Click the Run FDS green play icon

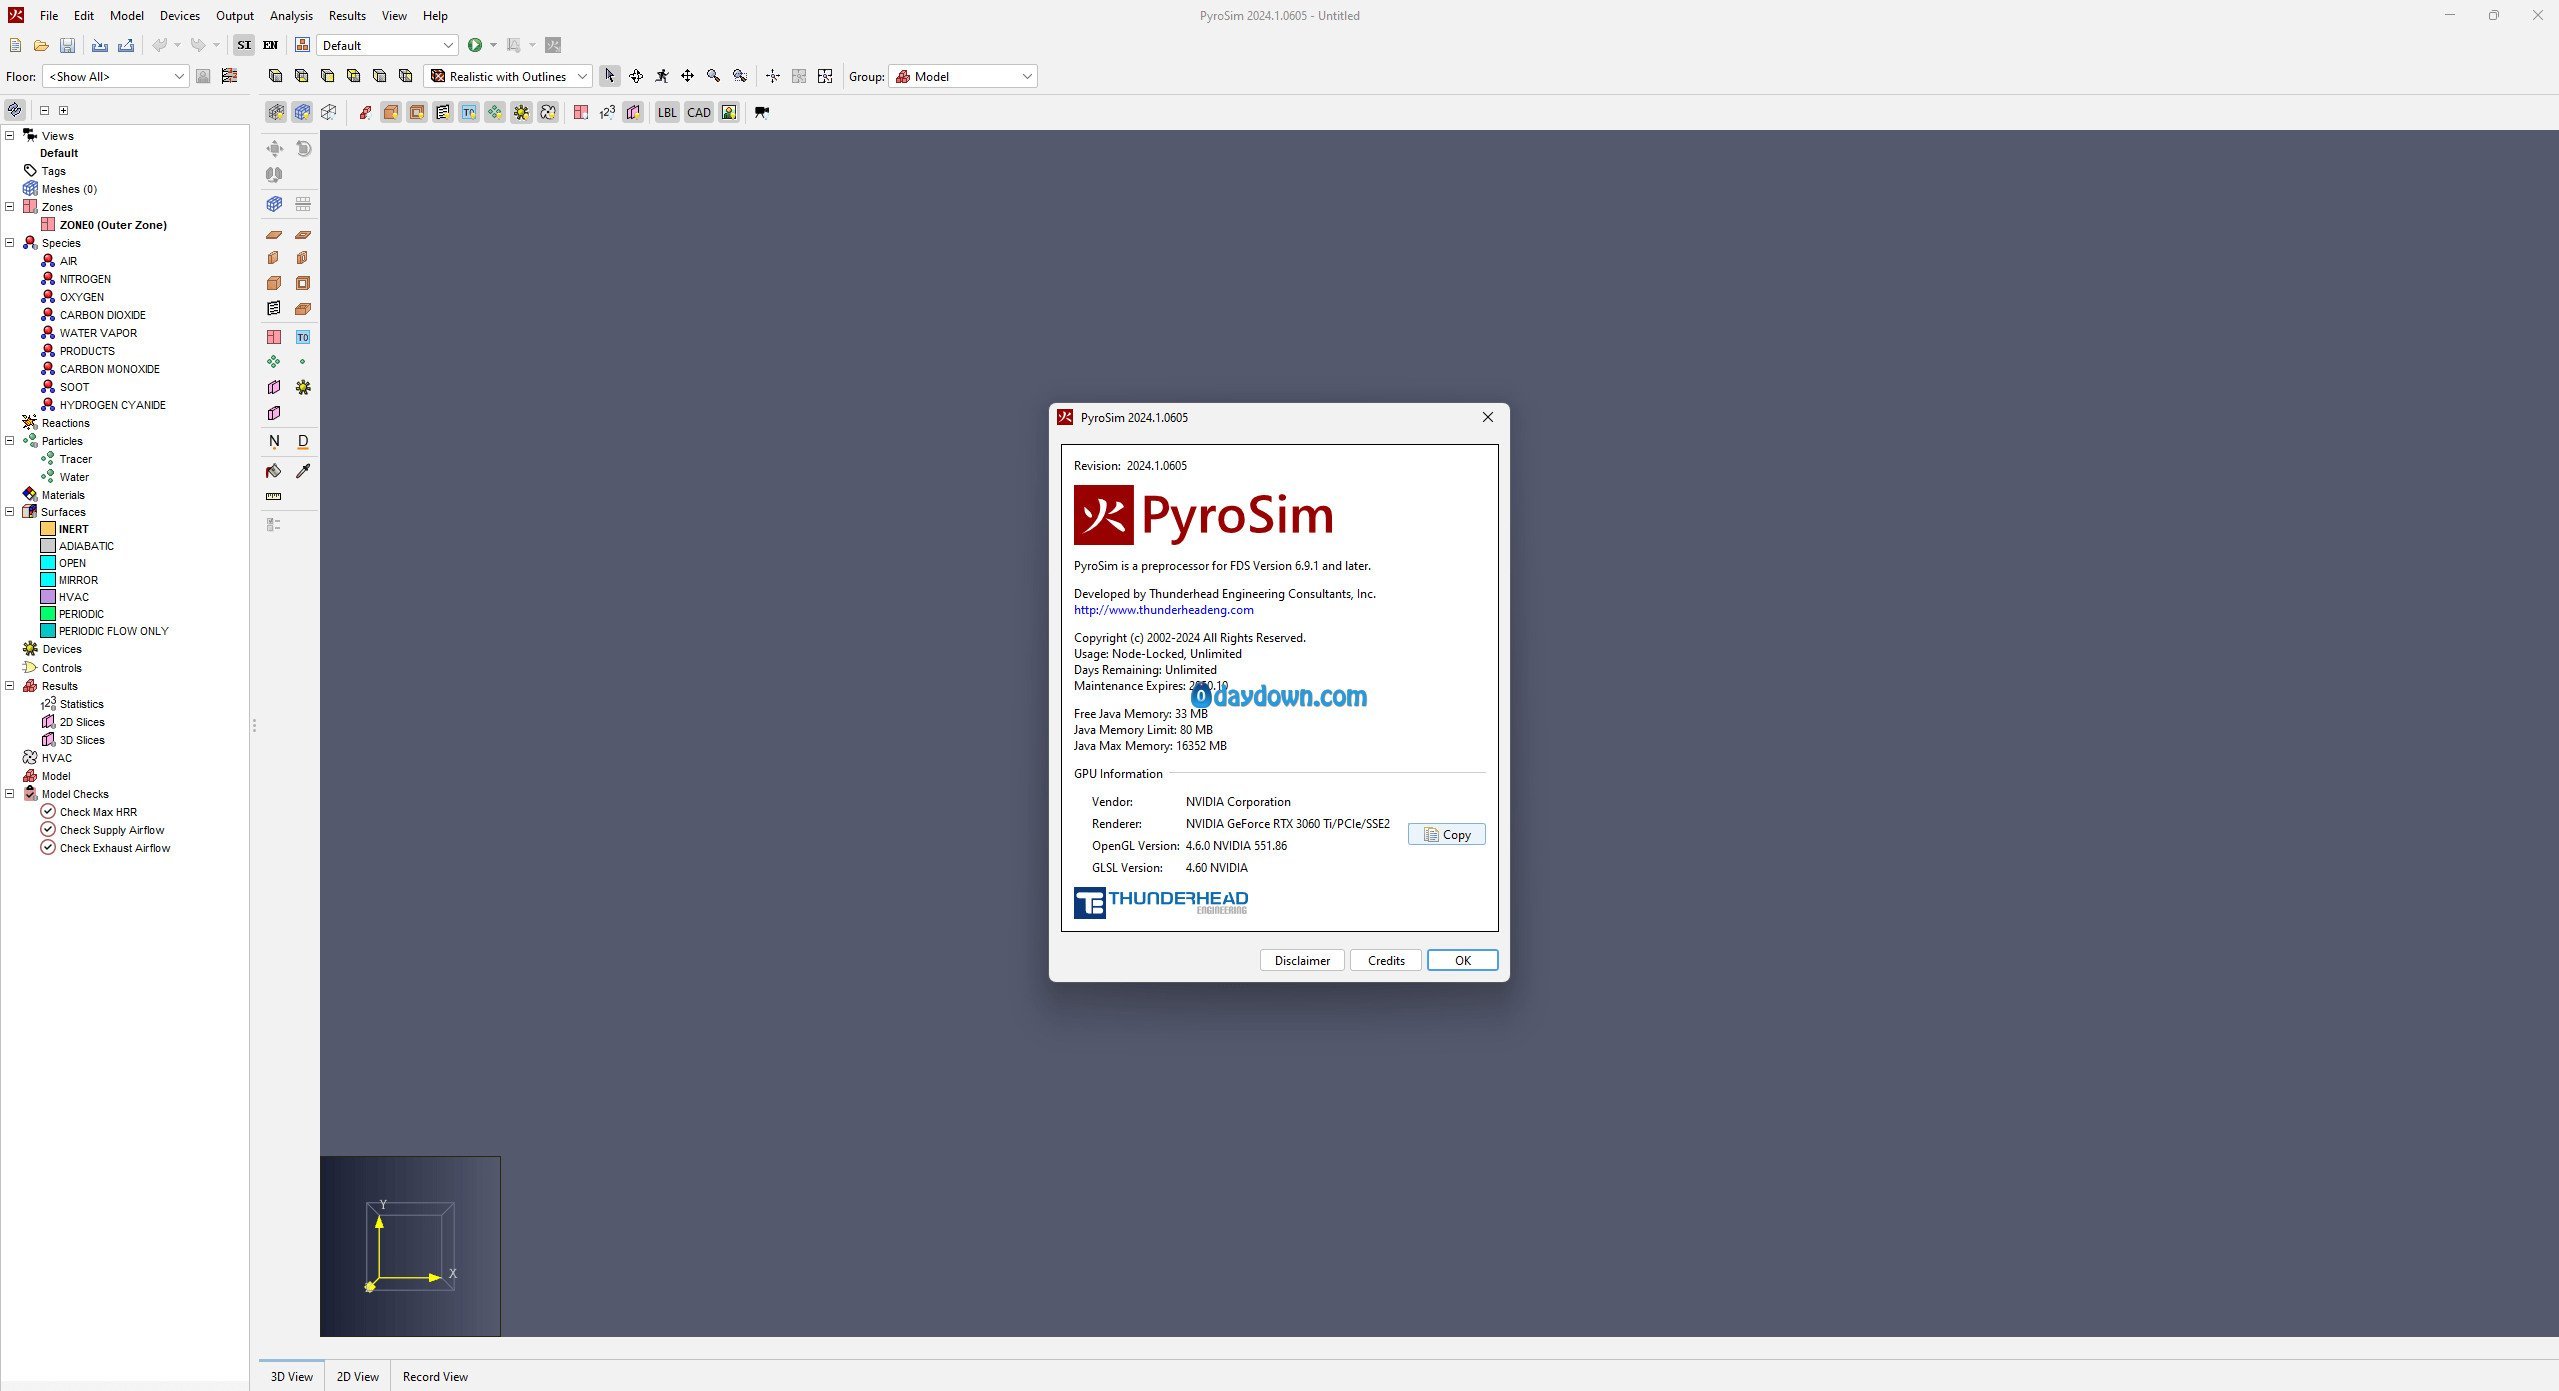[475, 45]
